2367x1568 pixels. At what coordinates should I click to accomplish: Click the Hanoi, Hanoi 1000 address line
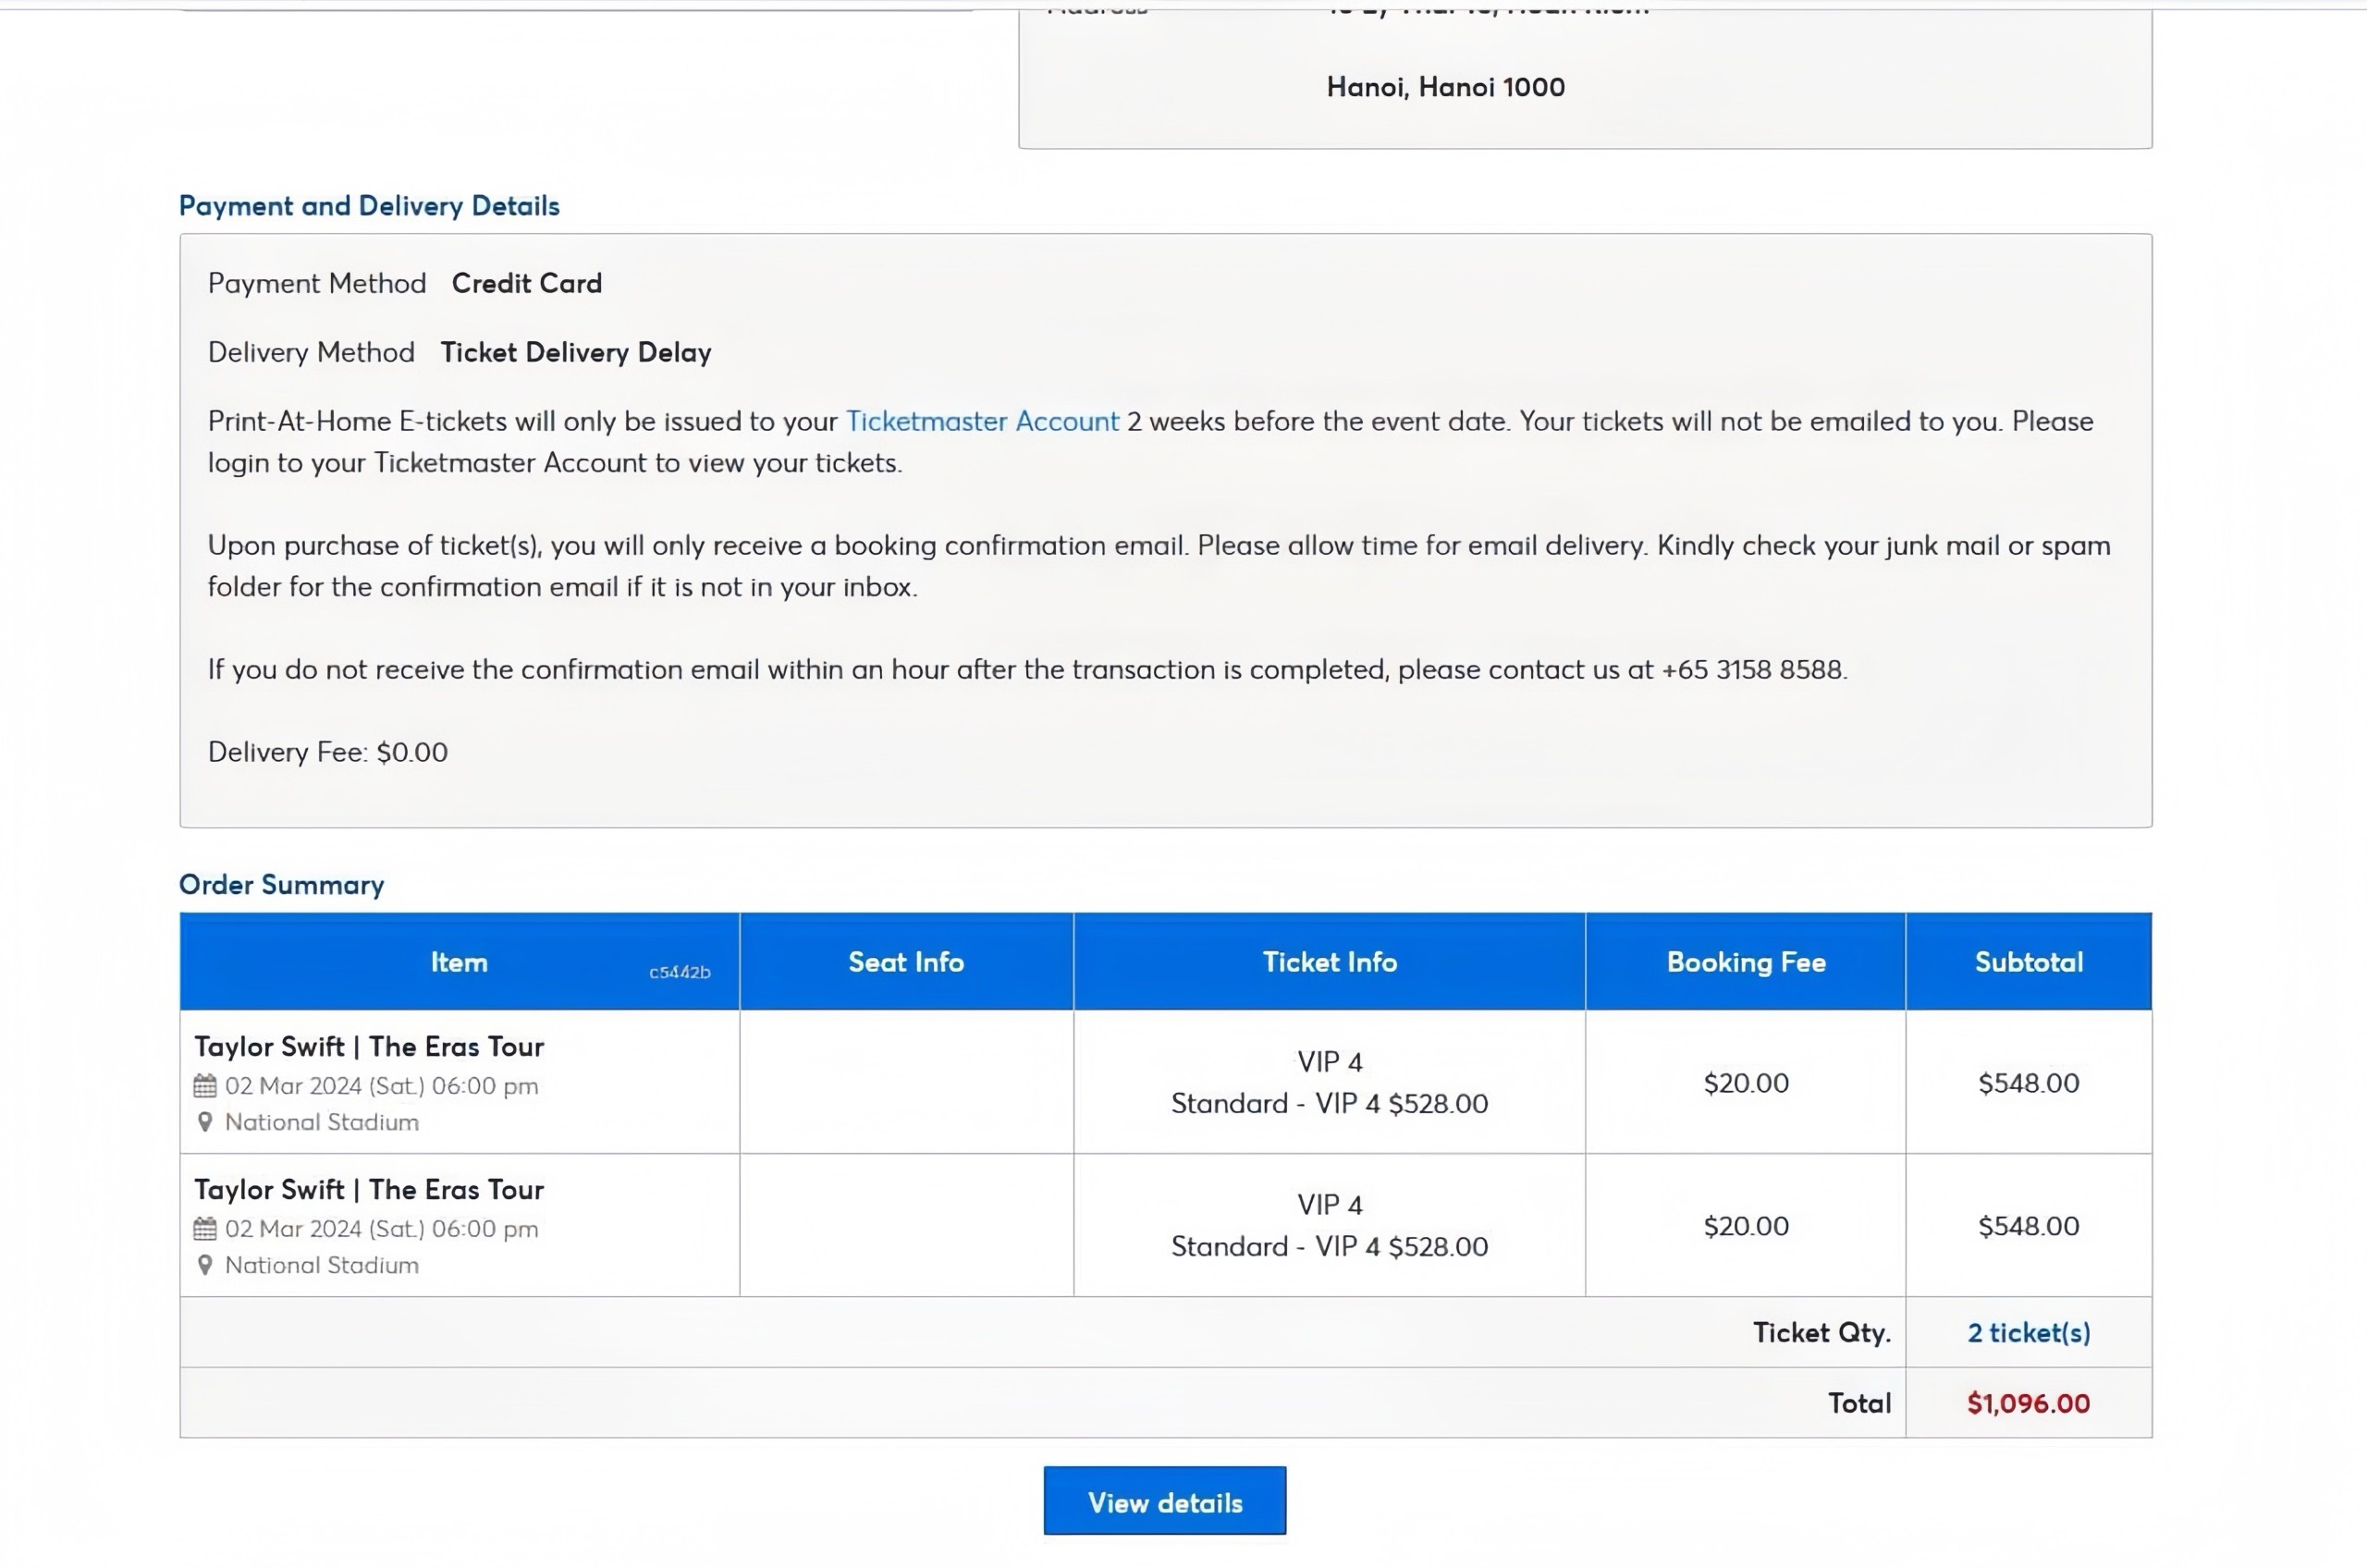(1446, 87)
